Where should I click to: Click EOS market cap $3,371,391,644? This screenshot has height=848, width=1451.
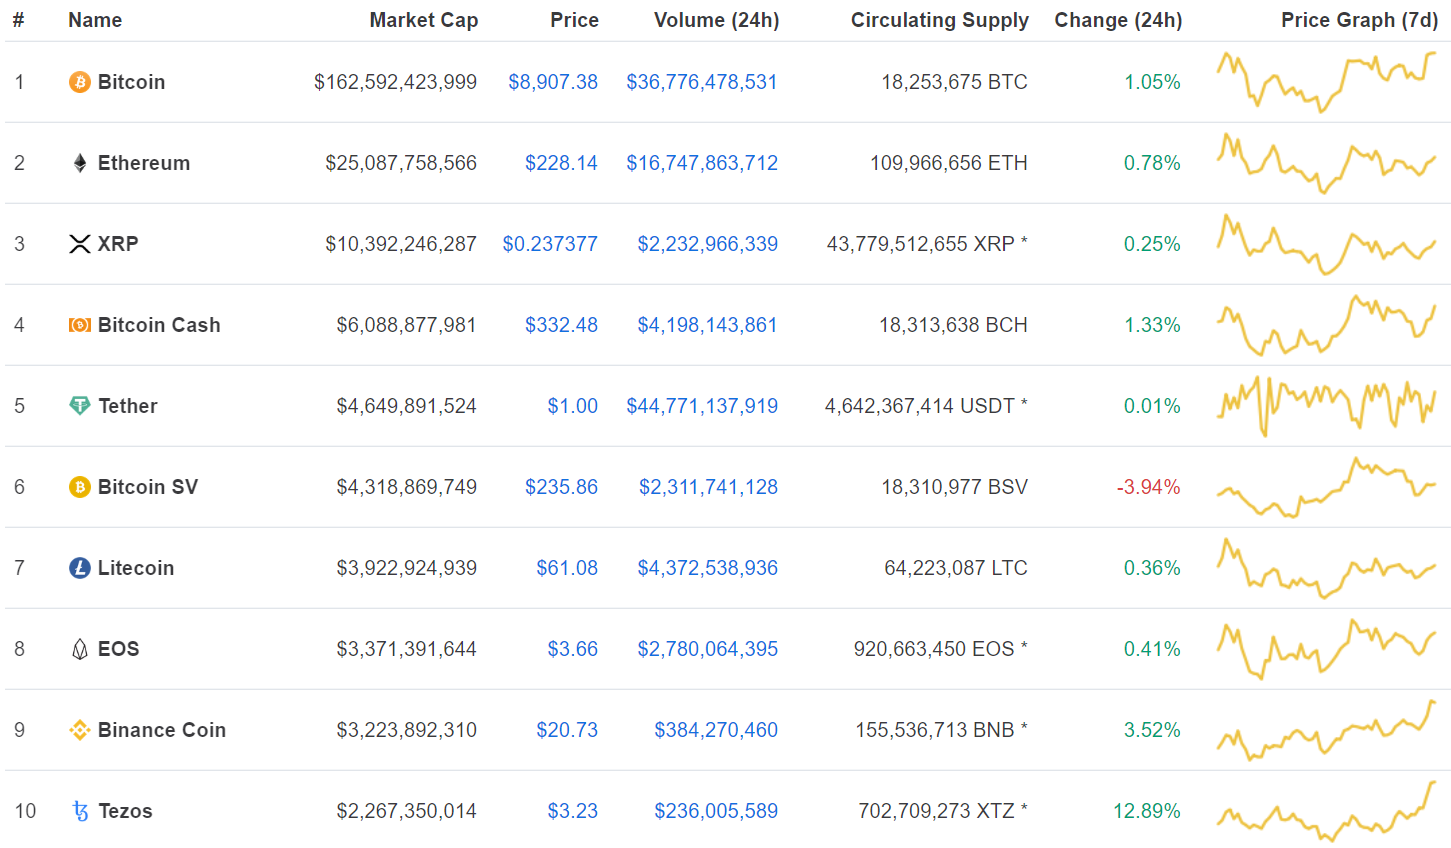406,649
